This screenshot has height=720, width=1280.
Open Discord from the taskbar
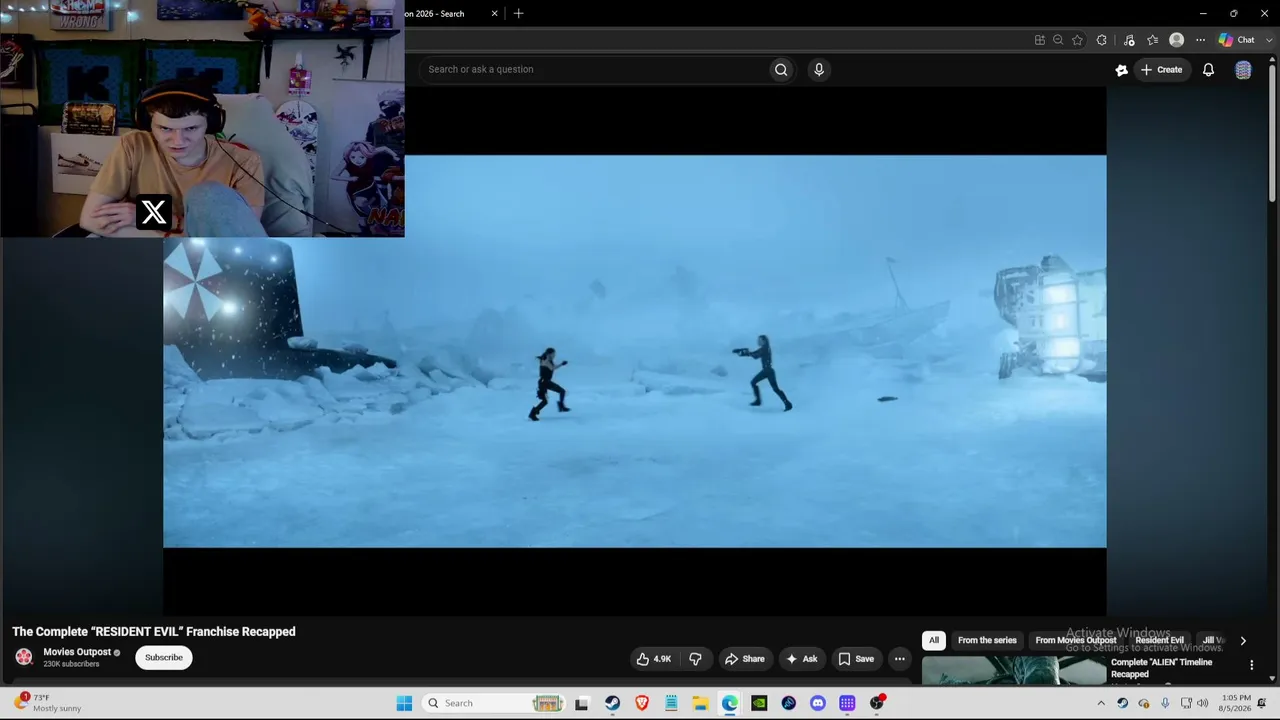click(x=818, y=703)
